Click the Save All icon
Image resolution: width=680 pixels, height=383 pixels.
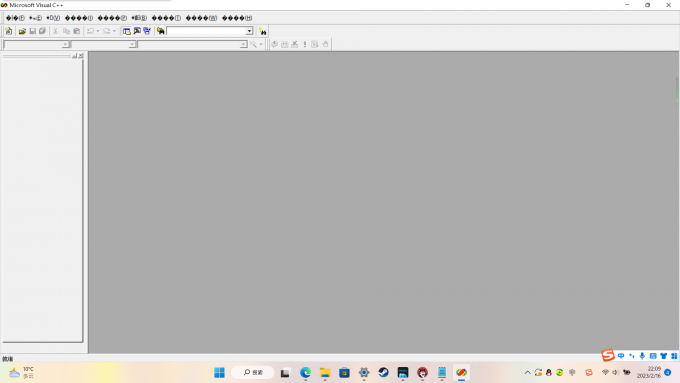pos(42,31)
